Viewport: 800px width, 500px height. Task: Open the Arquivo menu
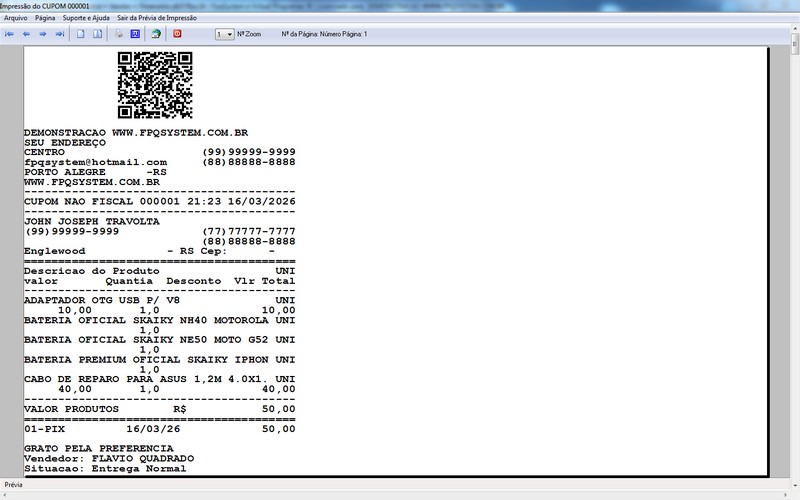[x=16, y=19]
